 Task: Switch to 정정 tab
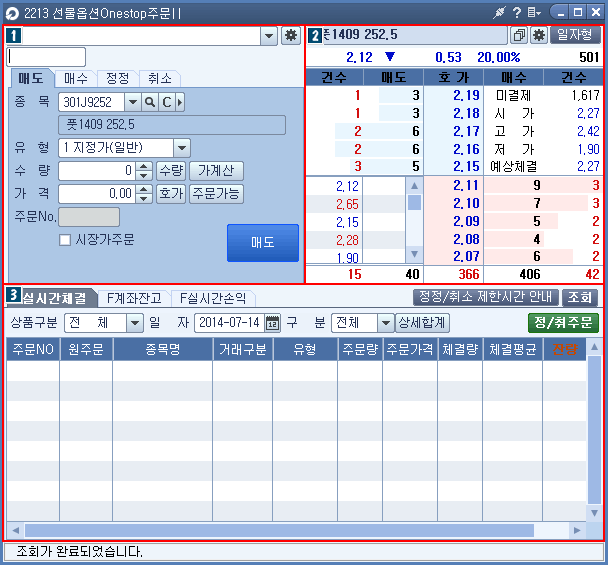pyautogui.click(x=117, y=79)
